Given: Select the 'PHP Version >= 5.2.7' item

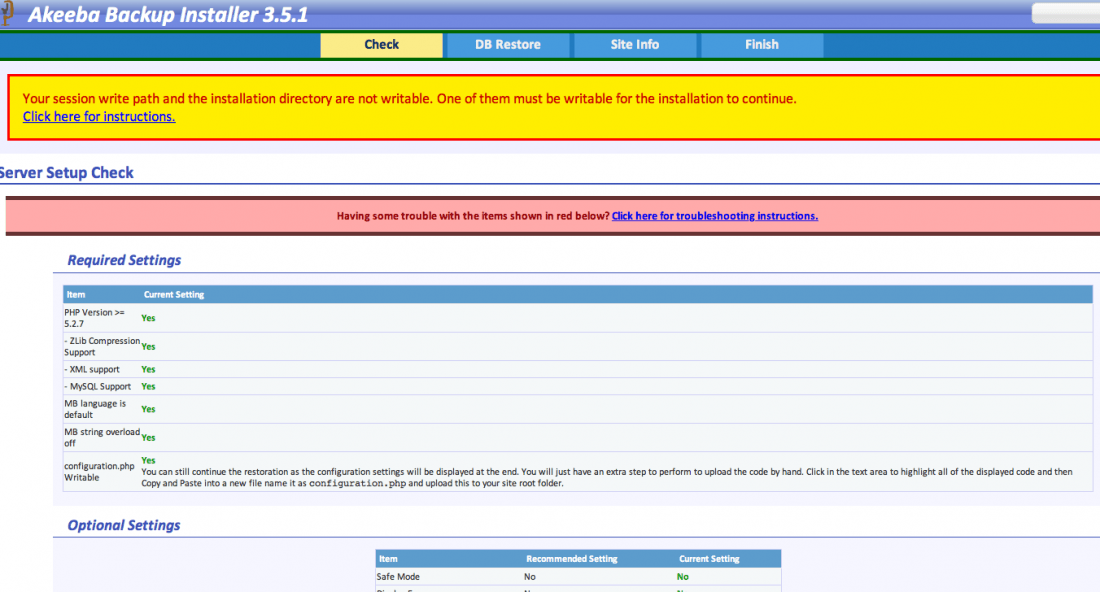Looking at the screenshot, I should (94, 318).
